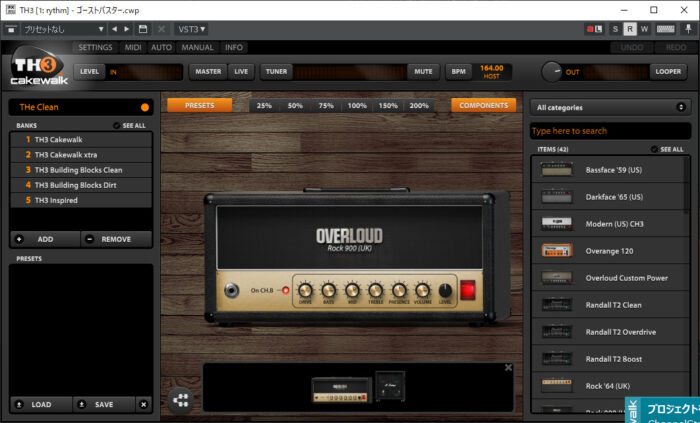Screen dimensions: 700x423
Task: Click the X icon beside SAVE
Action: click(x=143, y=405)
